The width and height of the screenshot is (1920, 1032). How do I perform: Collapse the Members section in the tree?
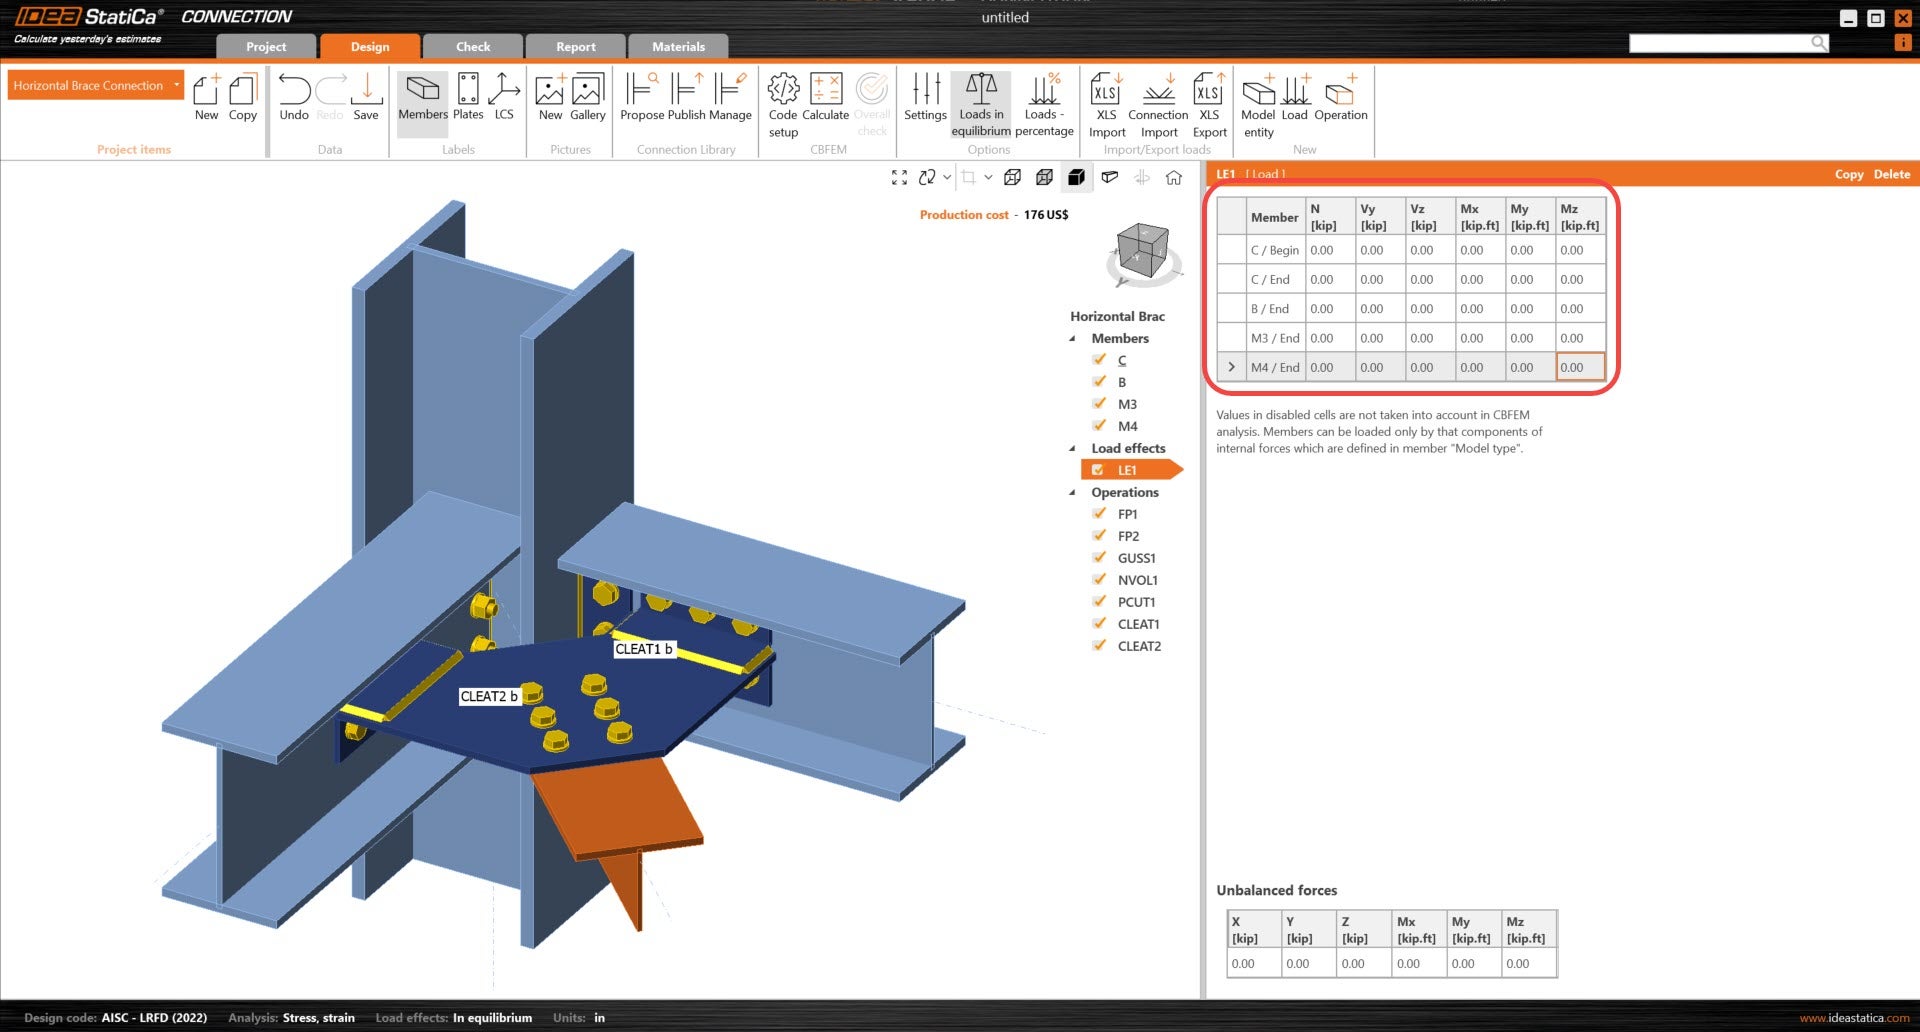[x=1073, y=338]
